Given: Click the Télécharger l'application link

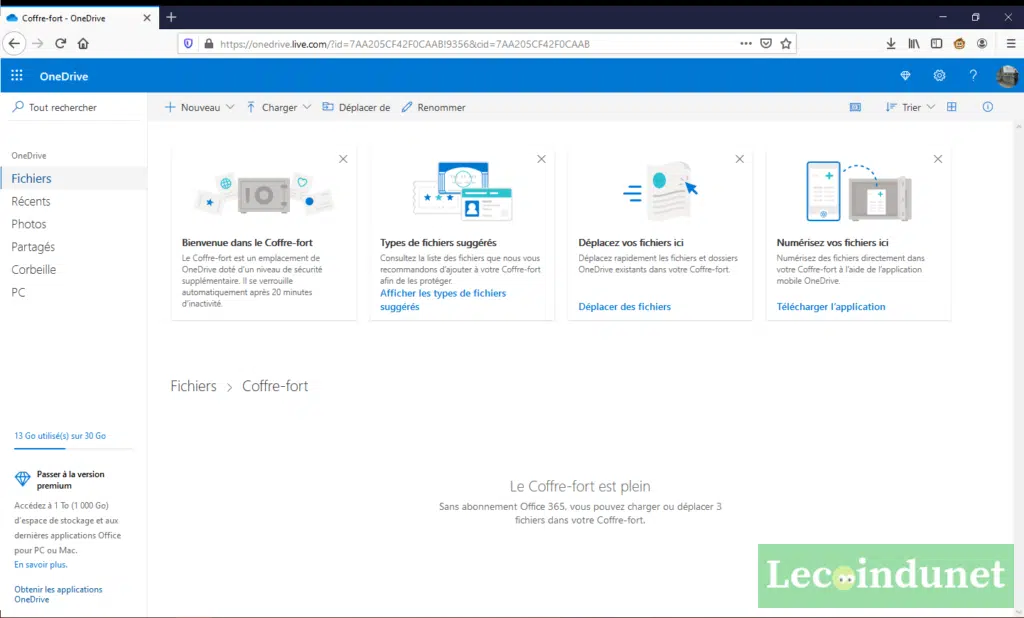Looking at the screenshot, I should pyautogui.click(x=831, y=306).
